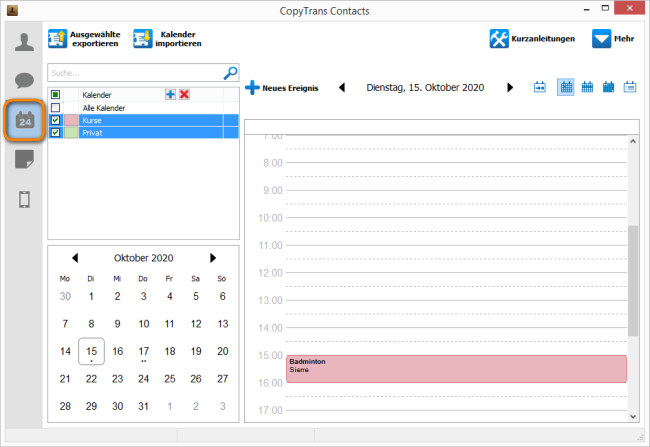Uncheck the Kurse calendar checkbox
Screen dimensions: 650x447
pos(55,120)
